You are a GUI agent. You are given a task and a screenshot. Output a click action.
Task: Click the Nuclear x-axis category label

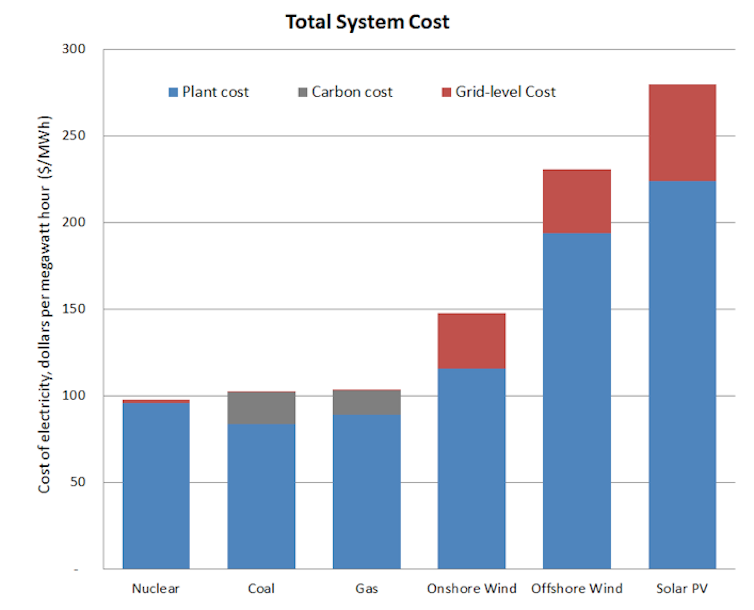click(156, 588)
